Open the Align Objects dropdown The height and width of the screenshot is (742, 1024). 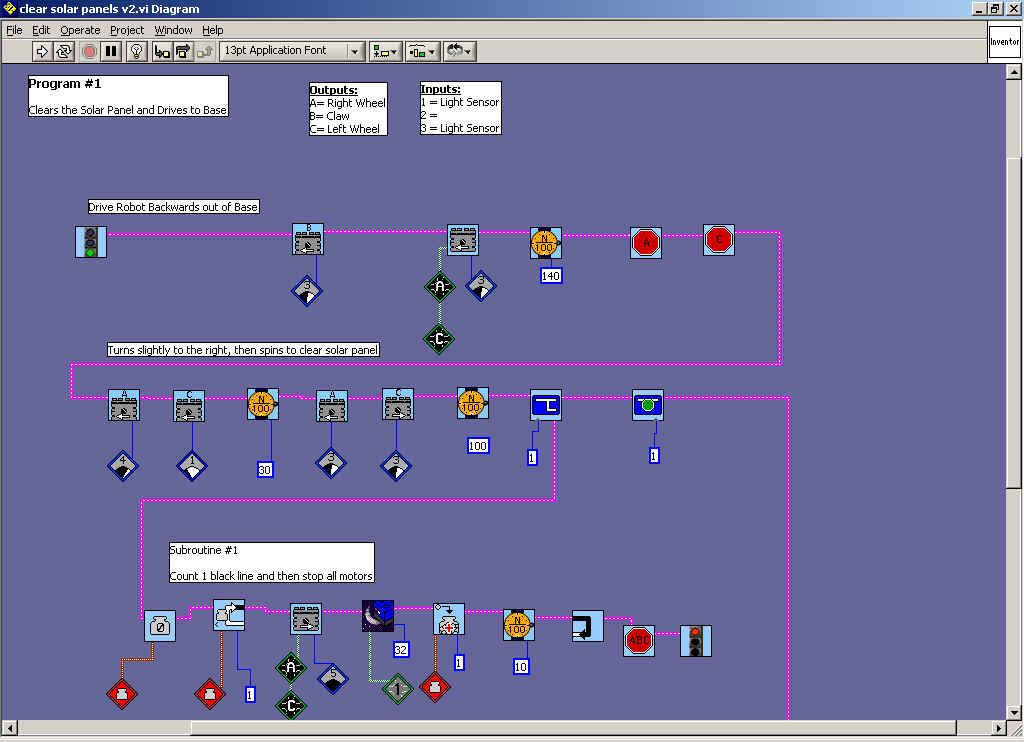(x=385, y=51)
